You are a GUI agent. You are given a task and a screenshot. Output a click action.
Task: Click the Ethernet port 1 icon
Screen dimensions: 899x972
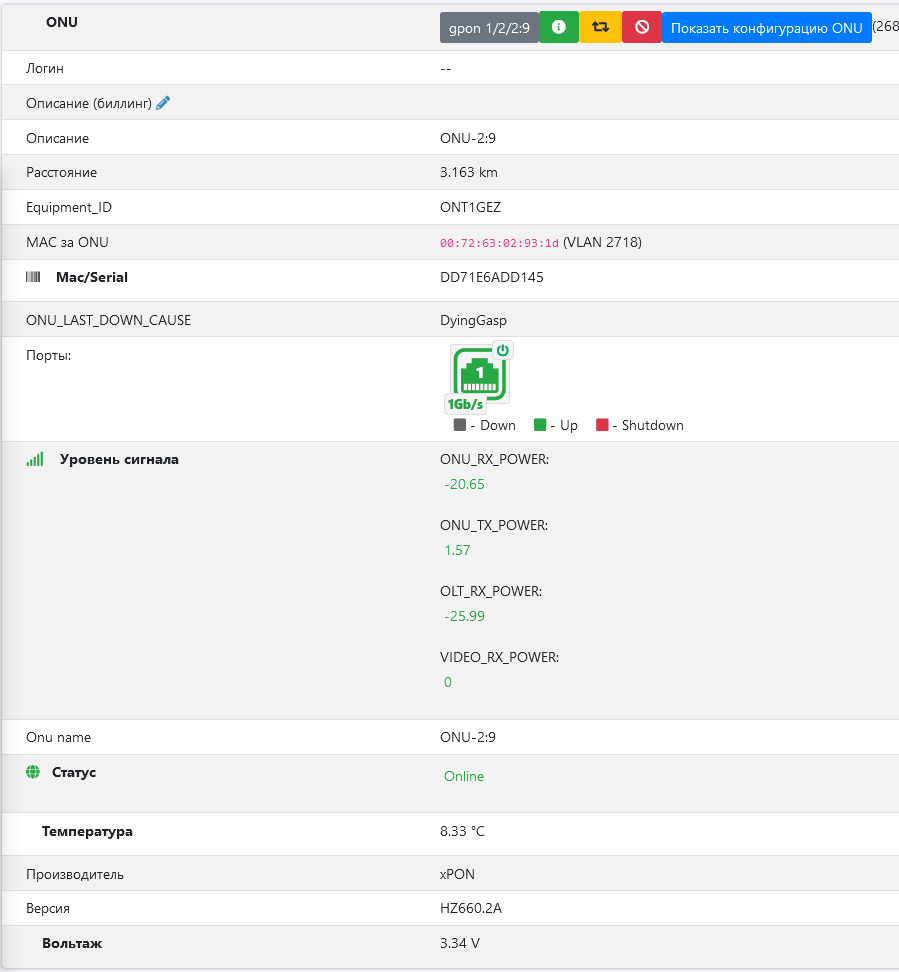pyautogui.click(x=479, y=374)
